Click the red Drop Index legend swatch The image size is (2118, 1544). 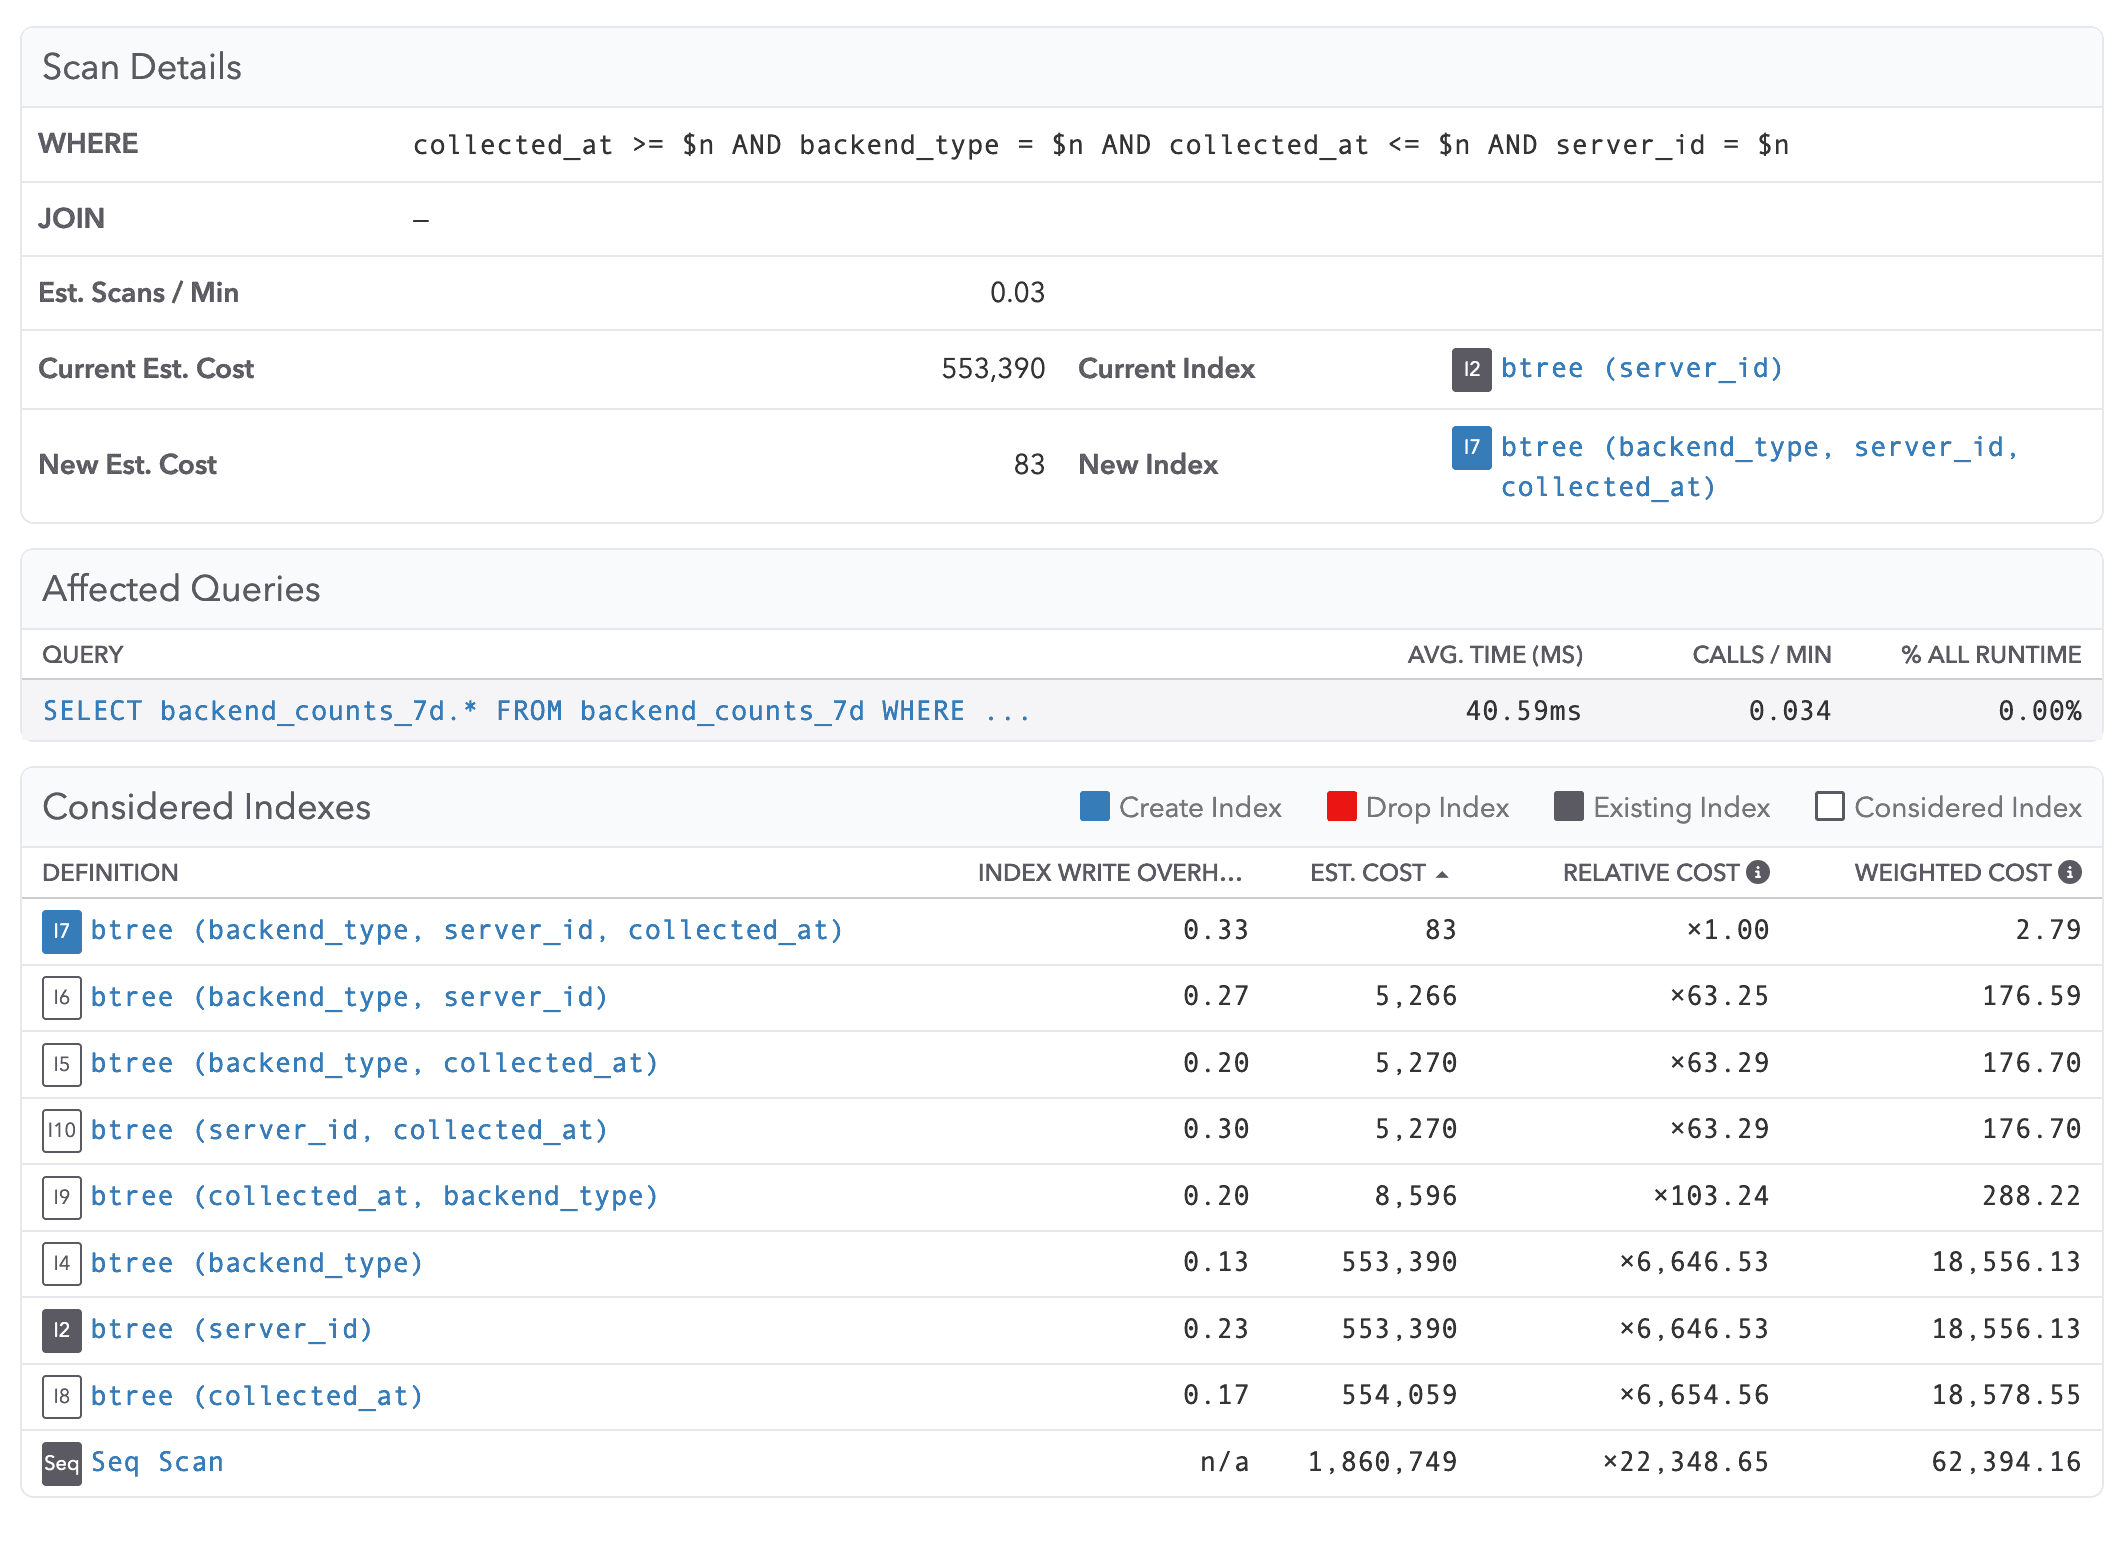1342,806
